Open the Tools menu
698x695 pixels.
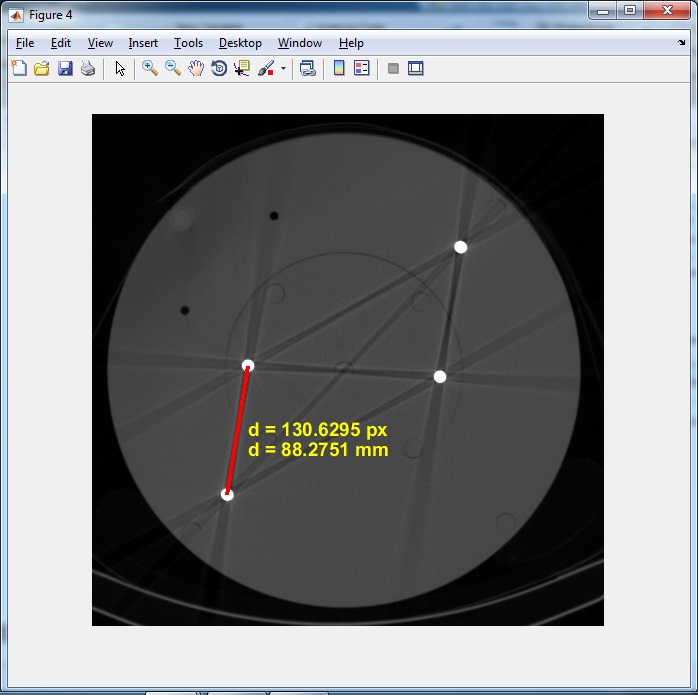click(188, 43)
